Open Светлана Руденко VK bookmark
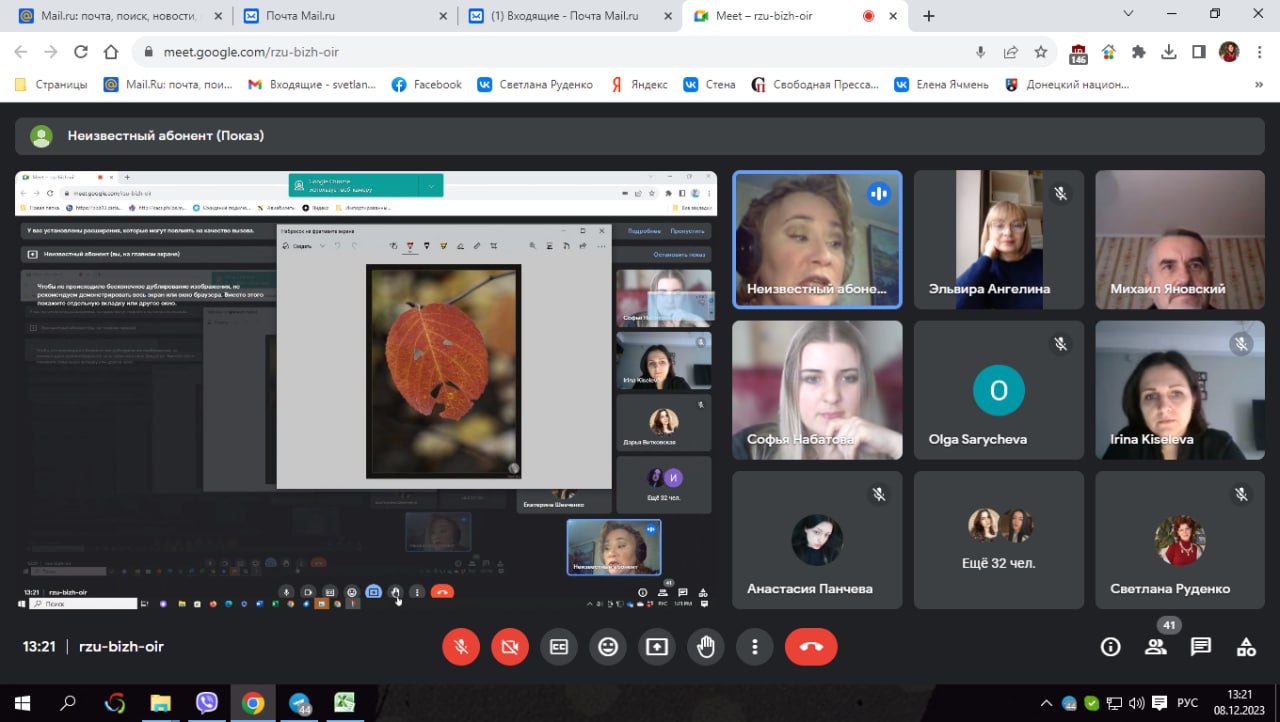This screenshot has height=722, width=1280. (x=535, y=85)
